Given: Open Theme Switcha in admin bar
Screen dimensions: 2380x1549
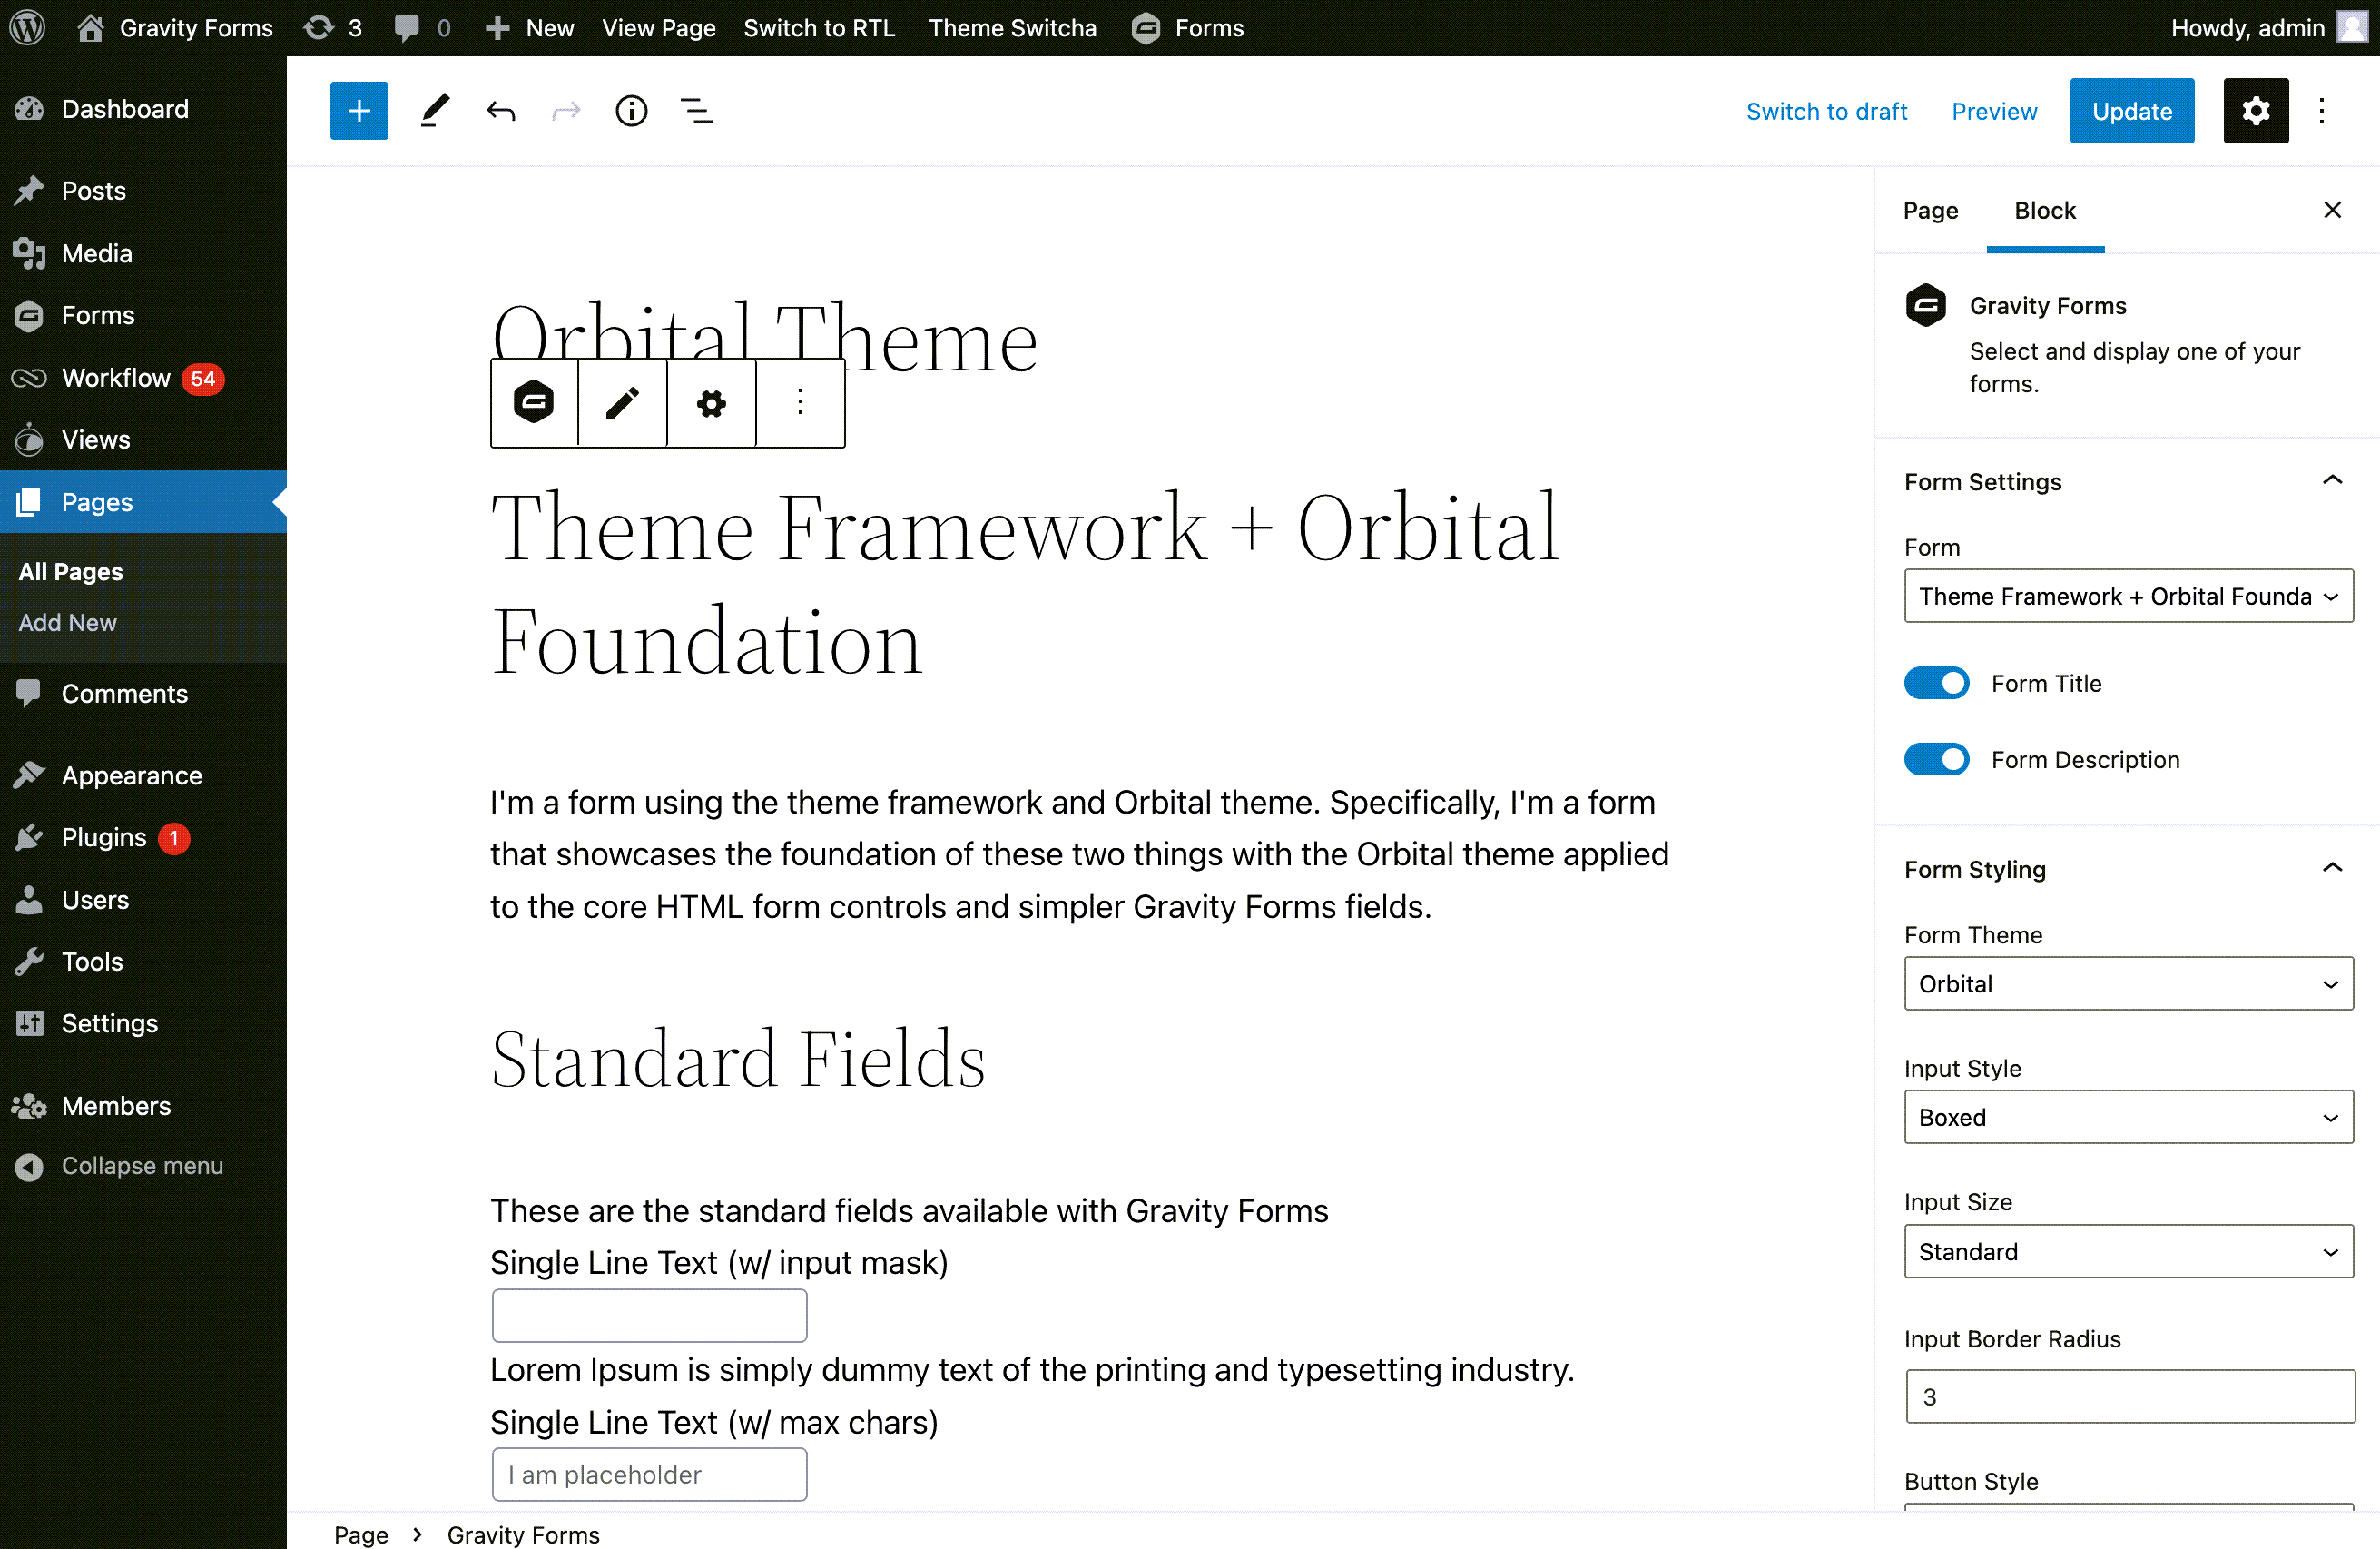Looking at the screenshot, I should [x=1012, y=27].
